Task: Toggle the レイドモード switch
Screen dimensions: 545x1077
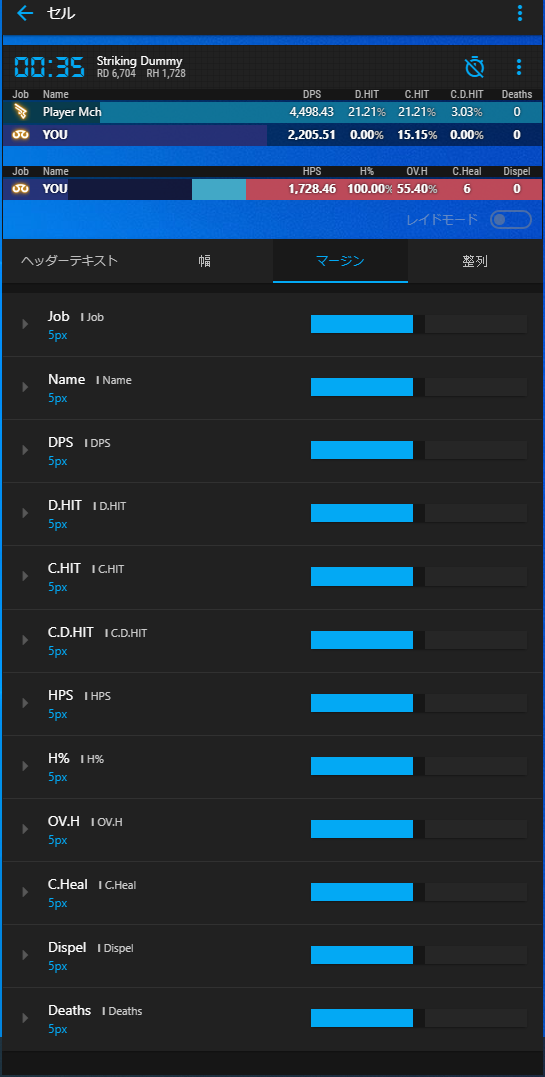Action: point(511,220)
